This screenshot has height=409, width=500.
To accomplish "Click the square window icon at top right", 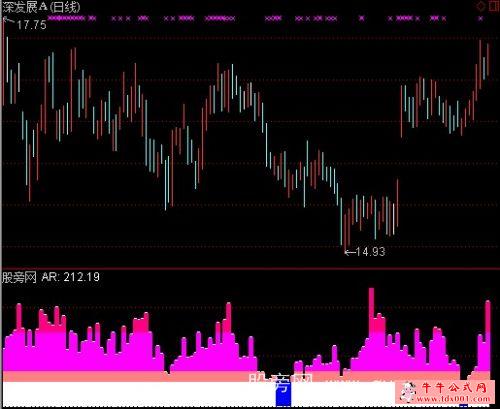I will [x=494, y=6].
